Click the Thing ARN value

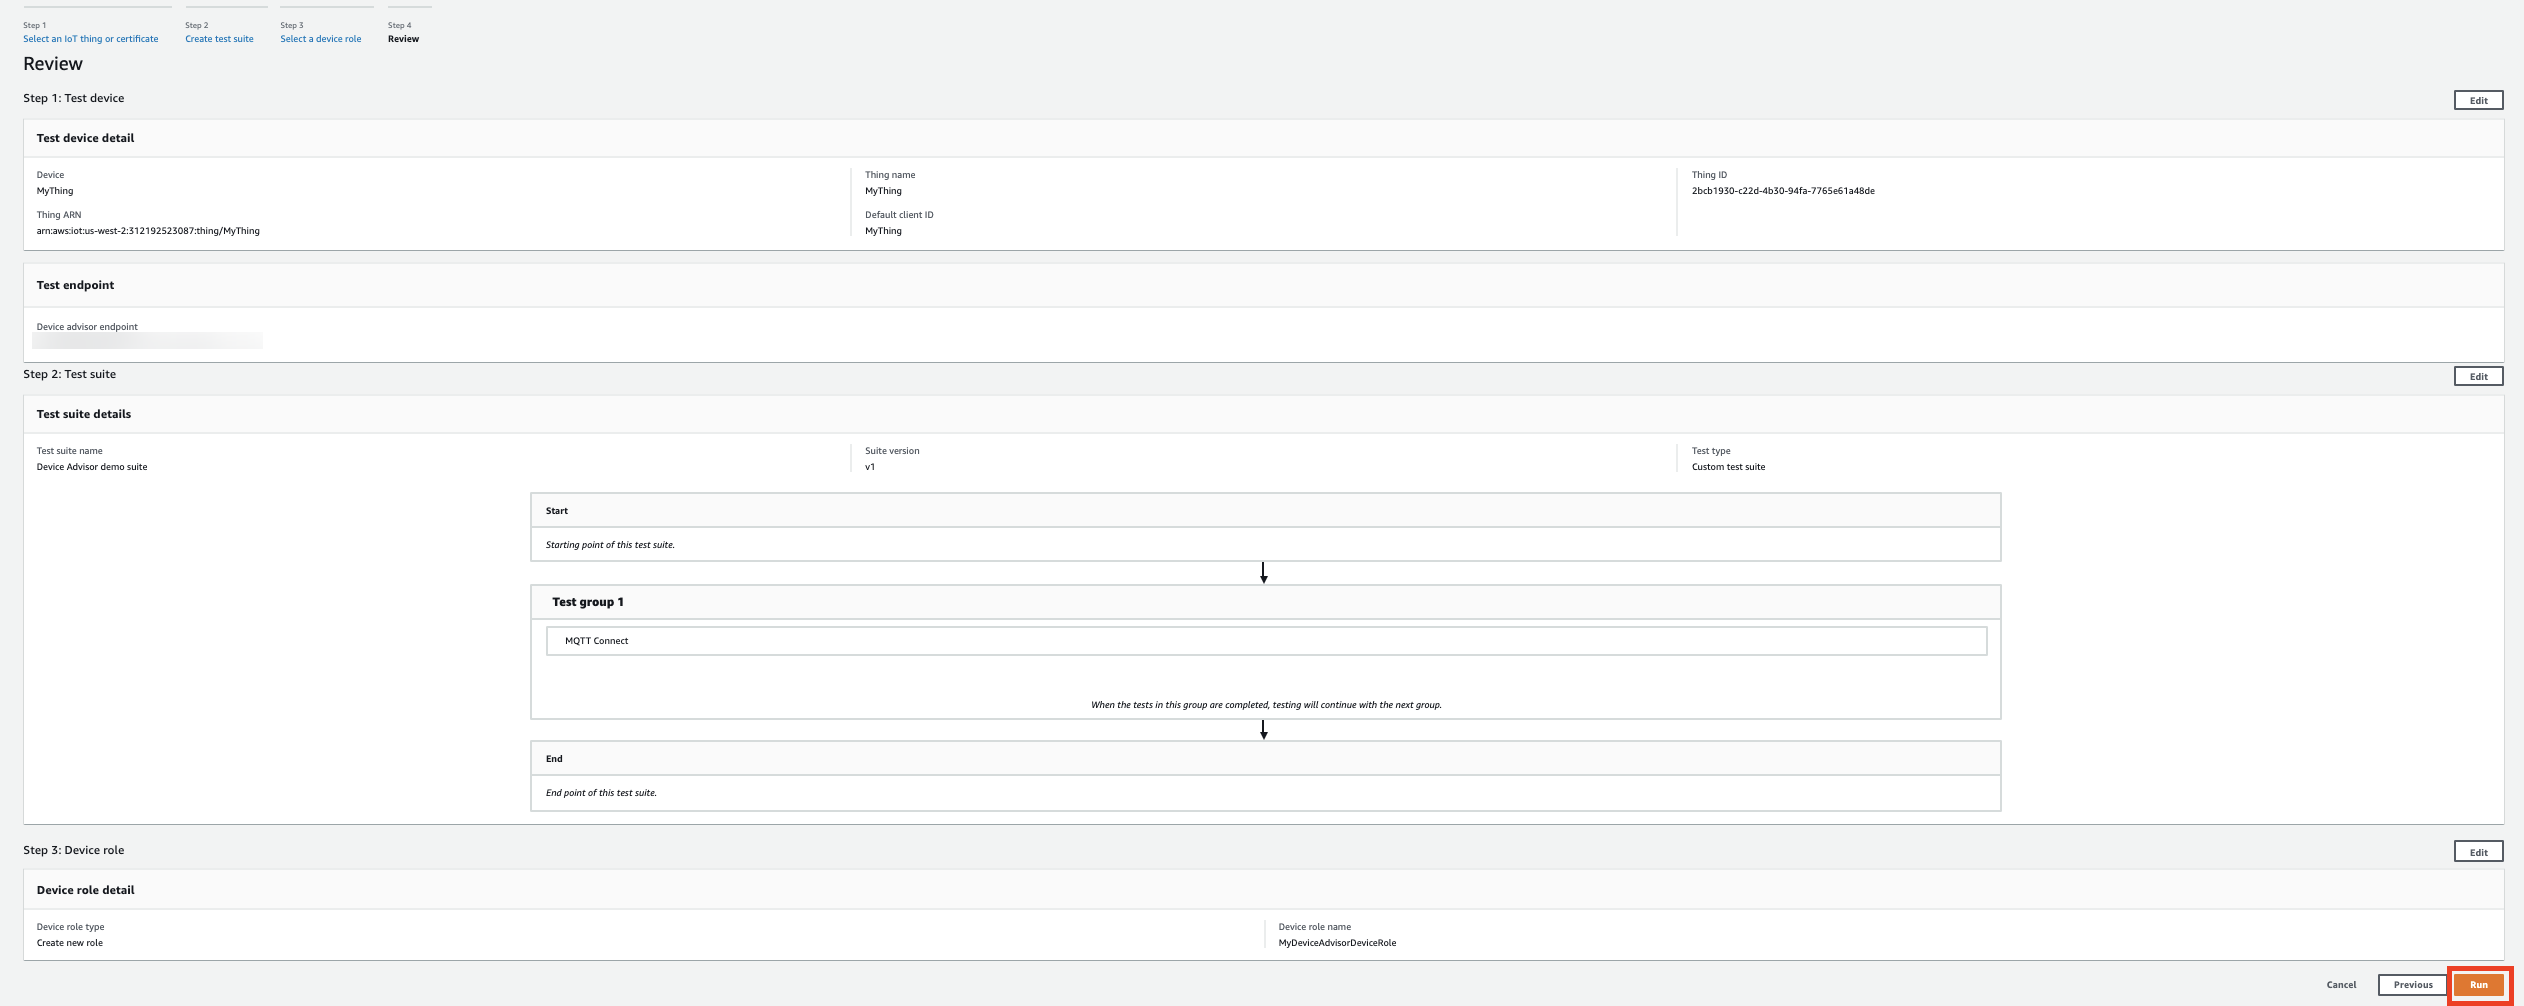[148, 231]
